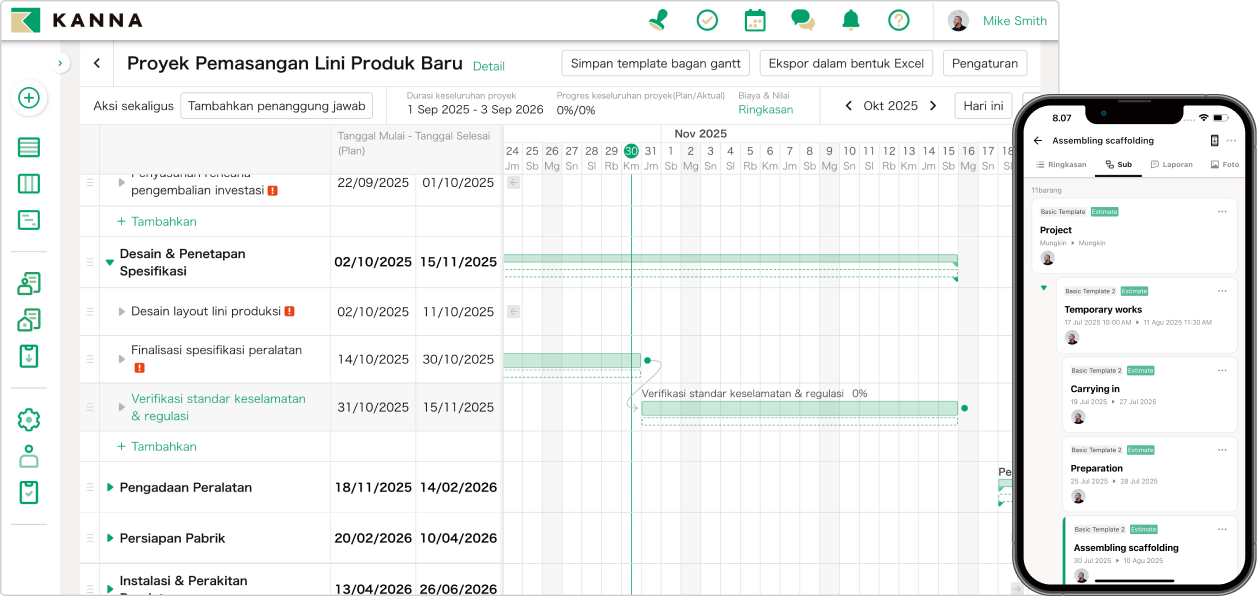Open the help question mark icon

(x=899, y=20)
